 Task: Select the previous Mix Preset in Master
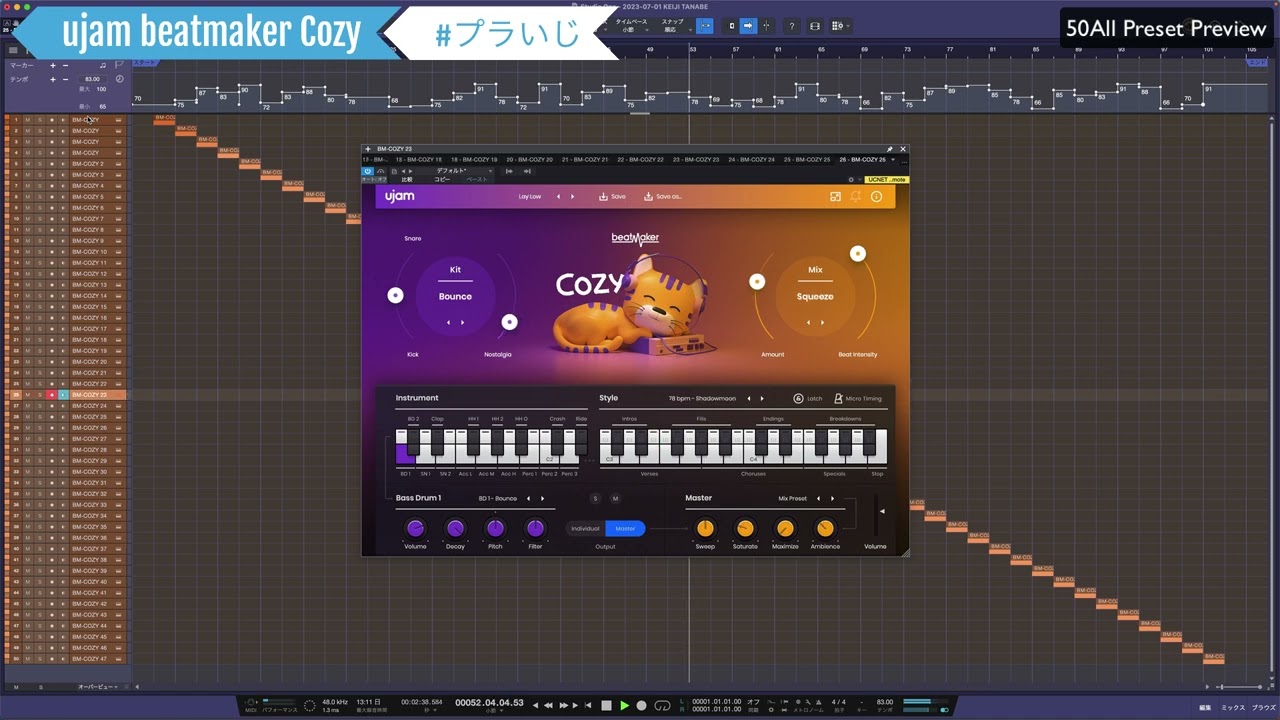(x=818, y=498)
